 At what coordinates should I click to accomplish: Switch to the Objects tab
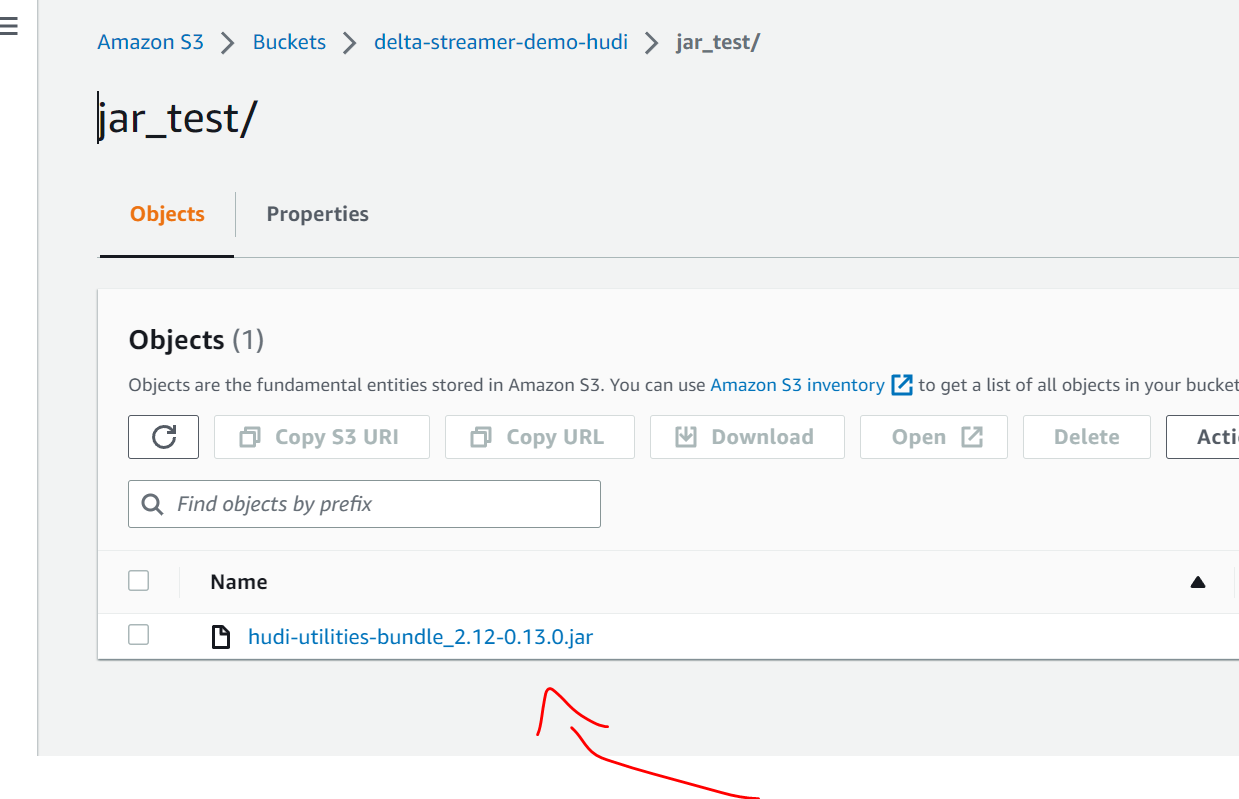(x=167, y=214)
